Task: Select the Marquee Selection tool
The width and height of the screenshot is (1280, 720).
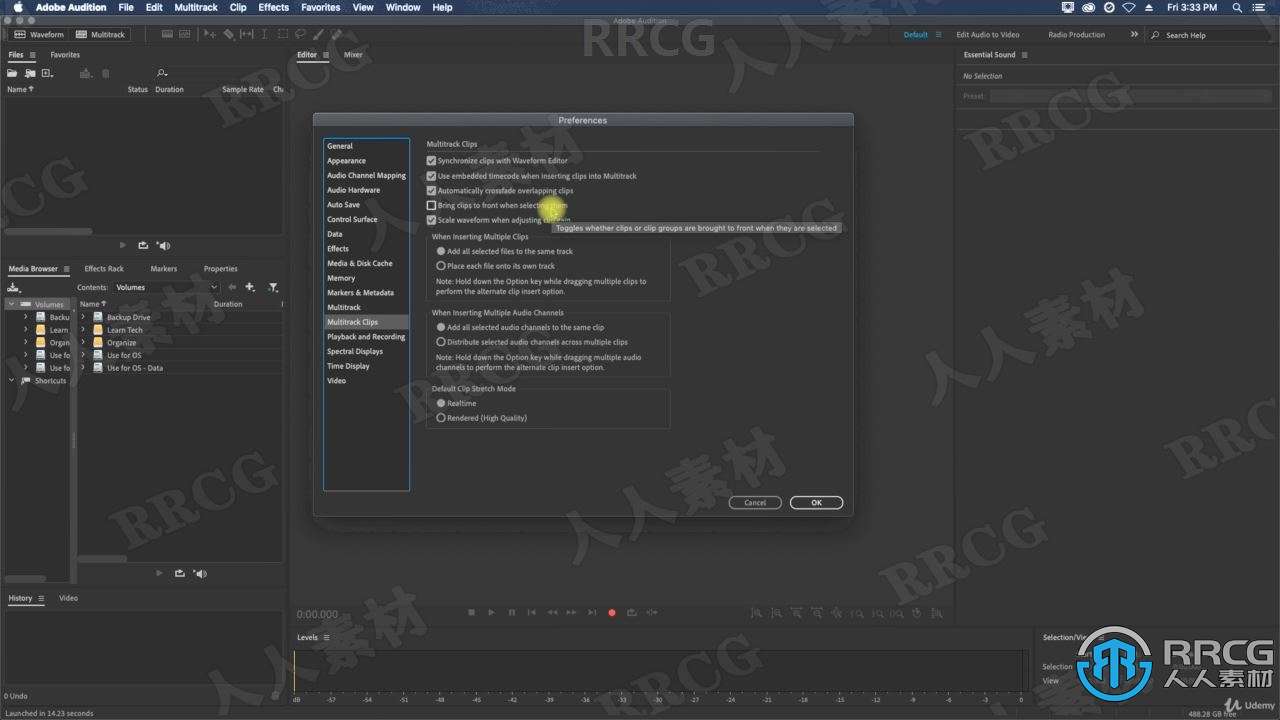Action: click(282, 34)
